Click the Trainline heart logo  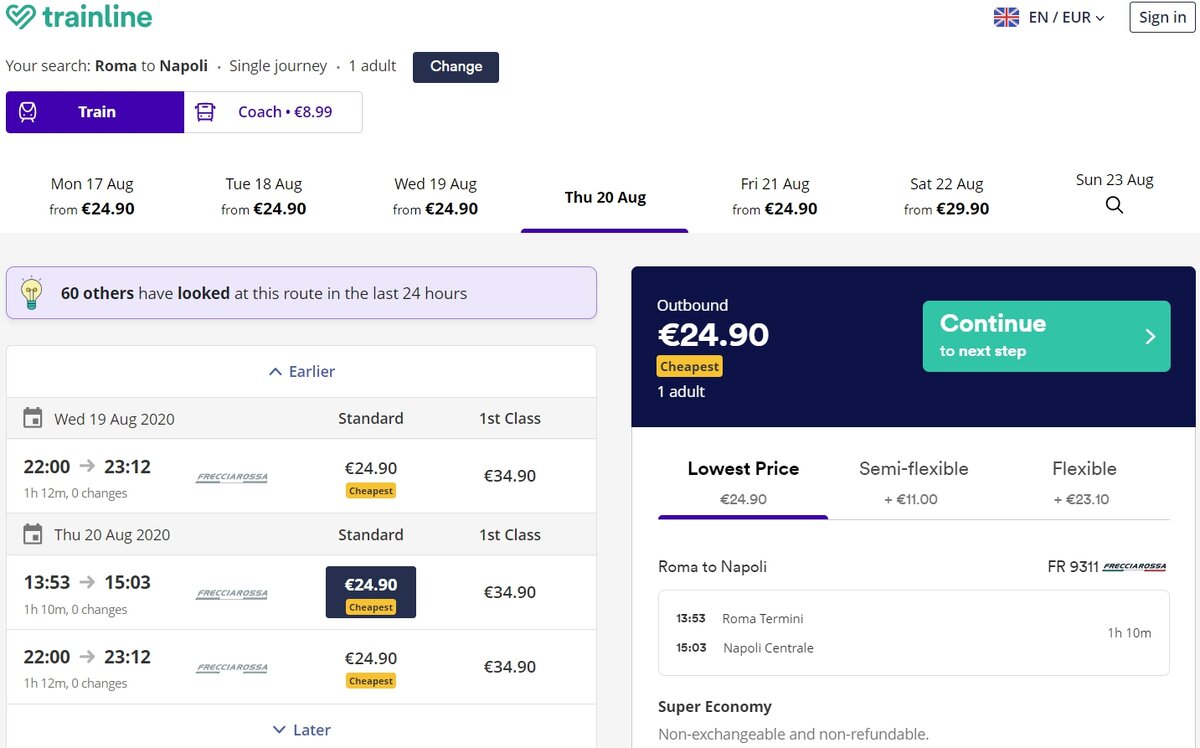pos(21,17)
